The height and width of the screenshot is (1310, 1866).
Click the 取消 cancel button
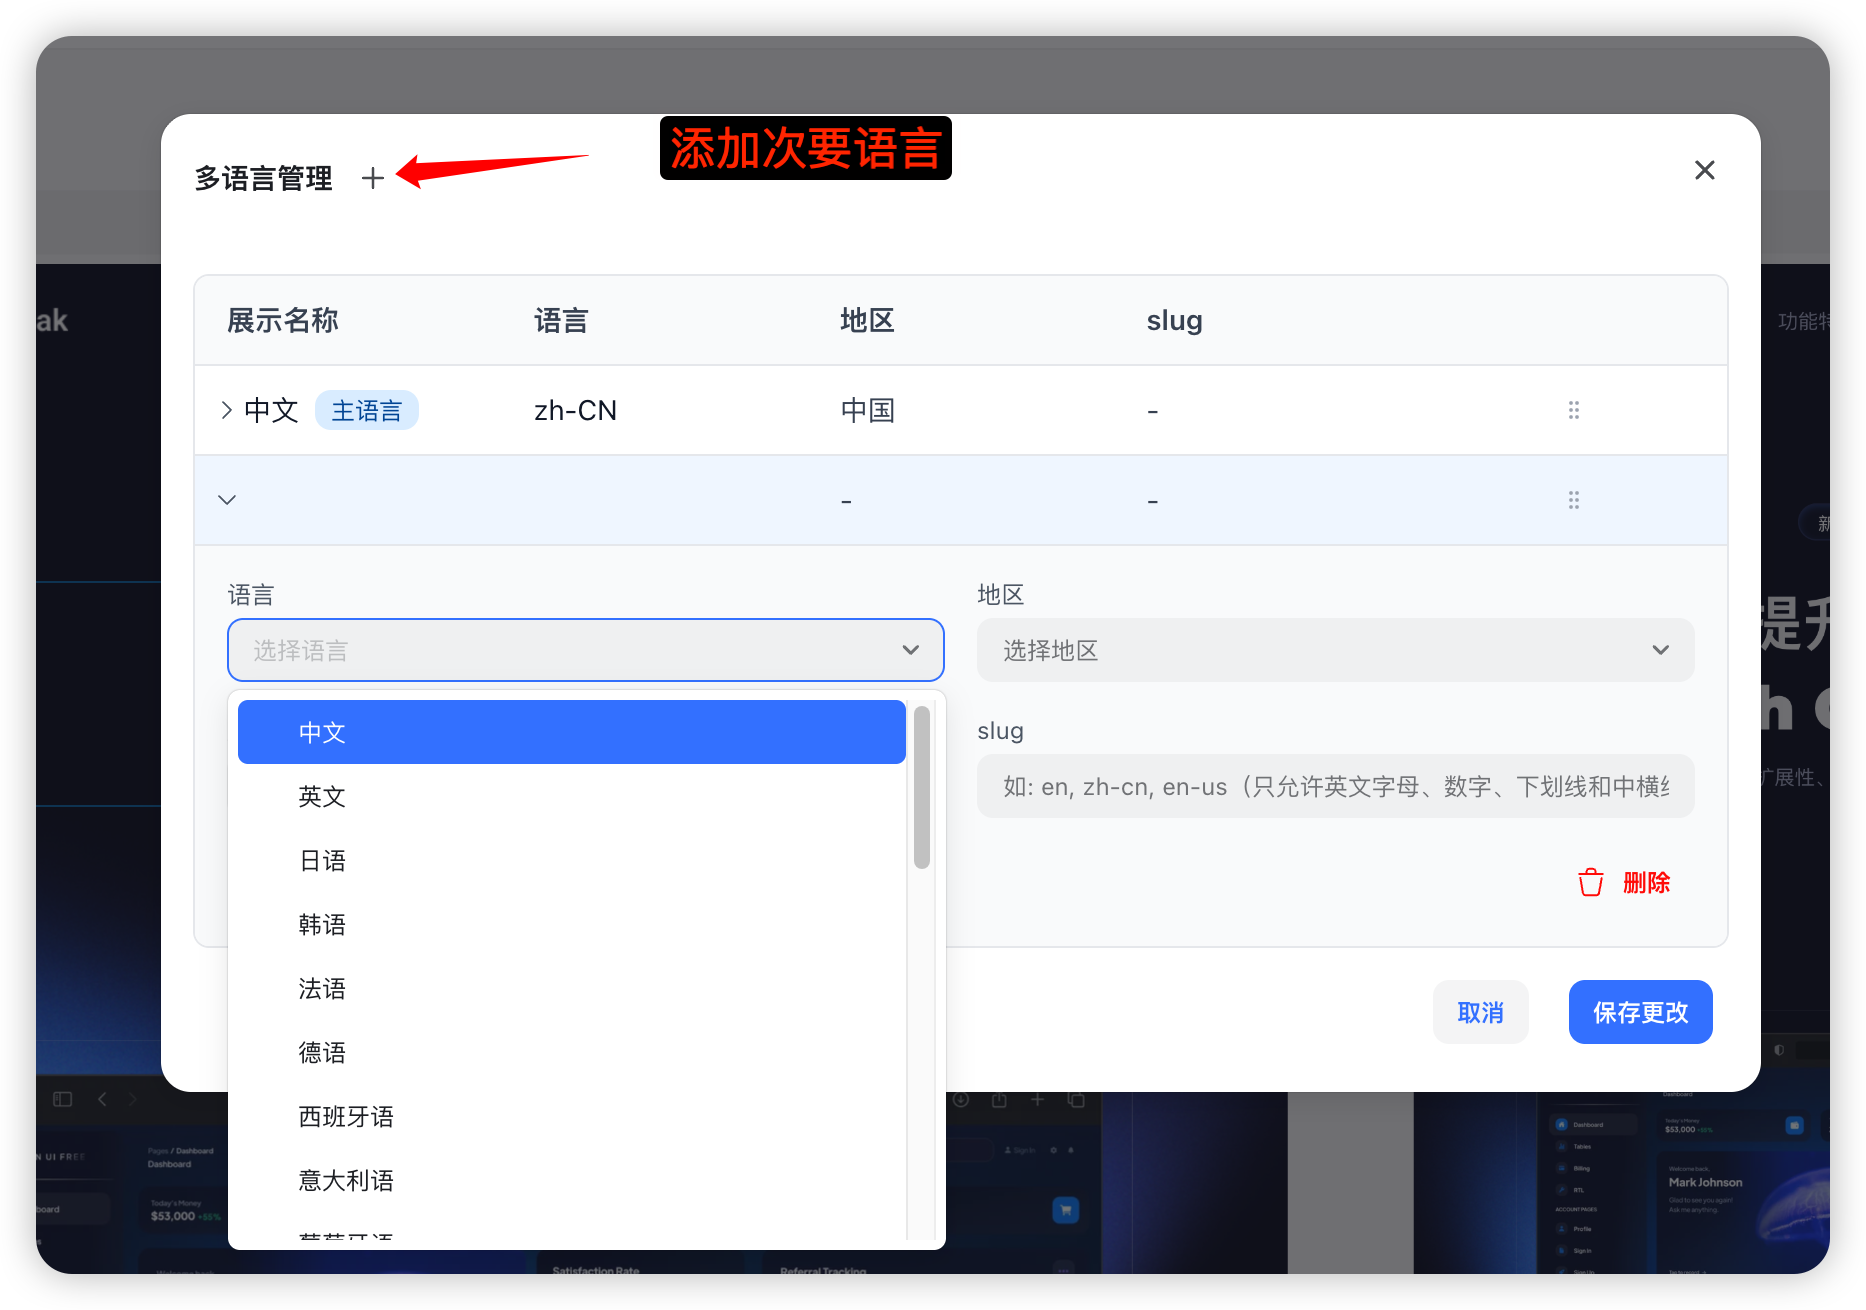[1480, 1012]
